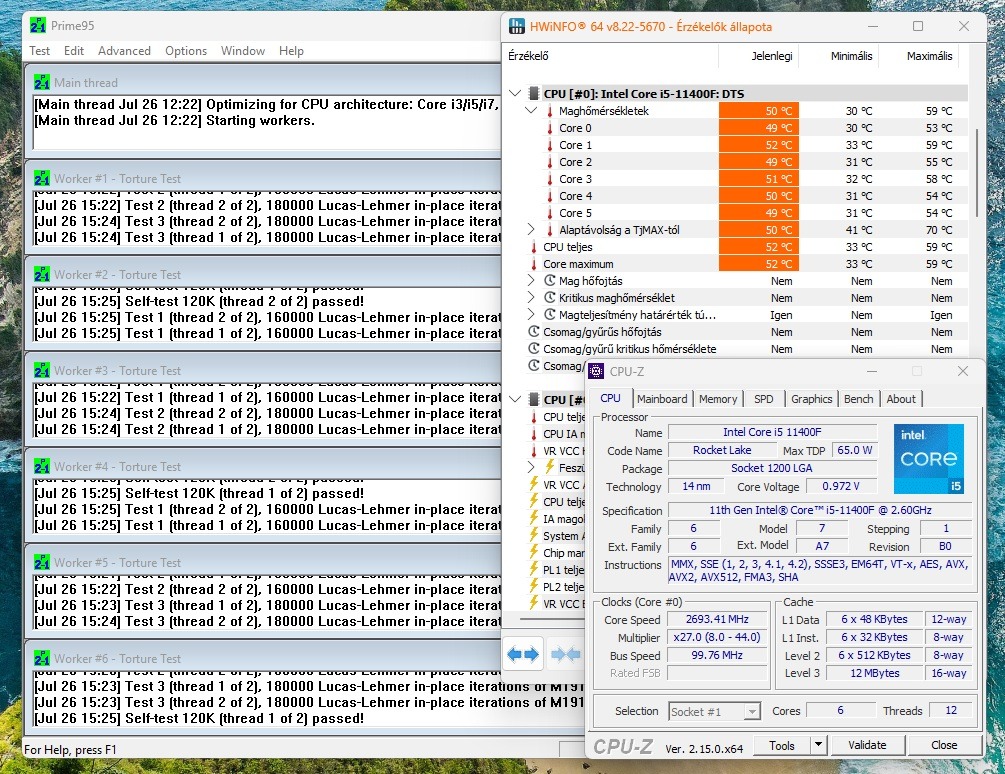Click Worker #6 Torture Test window icon
The image size is (1005, 774).
pos(42,658)
